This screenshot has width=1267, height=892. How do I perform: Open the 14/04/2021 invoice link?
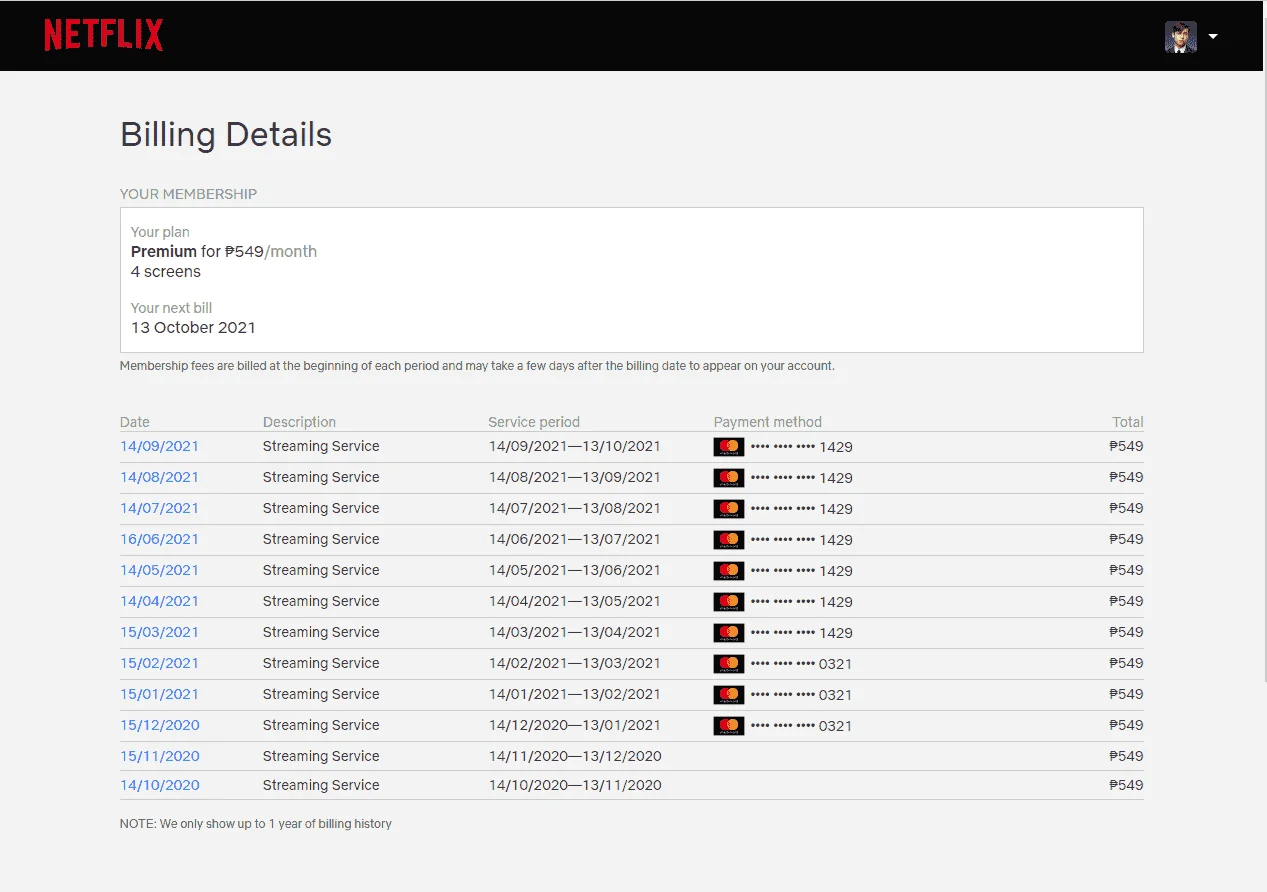click(159, 601)
